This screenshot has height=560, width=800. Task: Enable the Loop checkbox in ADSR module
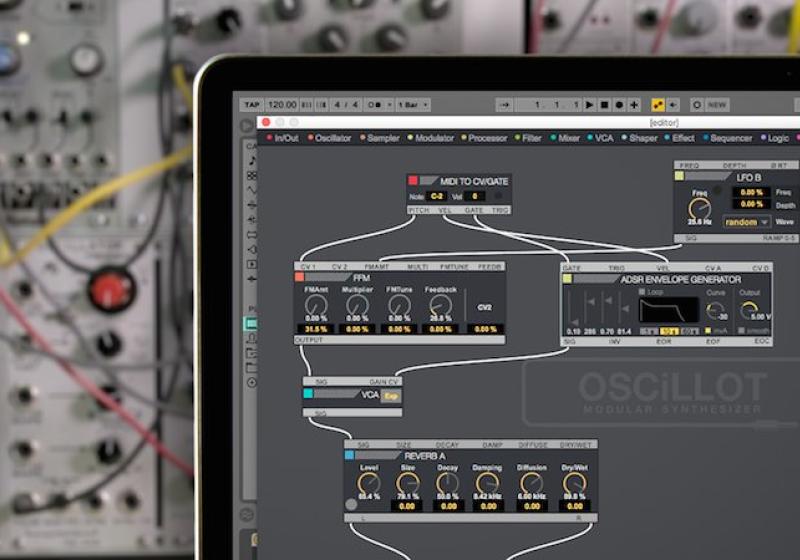click(642, 292)
